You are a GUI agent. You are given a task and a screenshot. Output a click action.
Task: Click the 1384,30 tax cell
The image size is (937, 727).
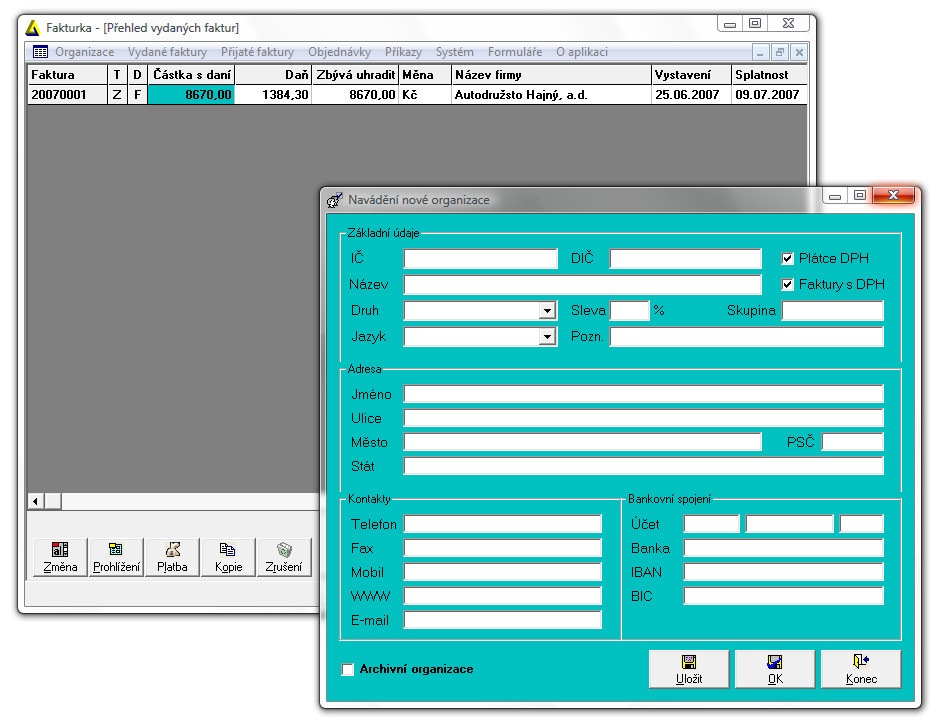274,94
